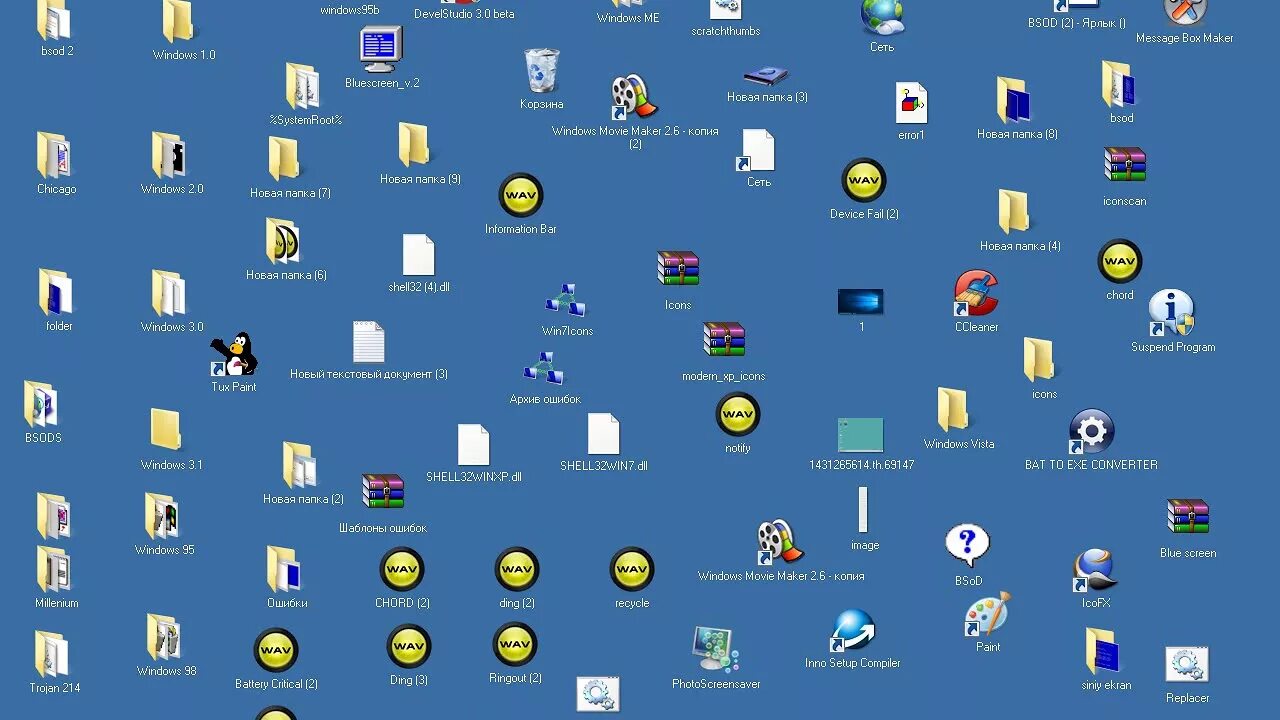Open the Icons RAR archive
Viewport: 1280px width, 720px height.
[678, 270]
